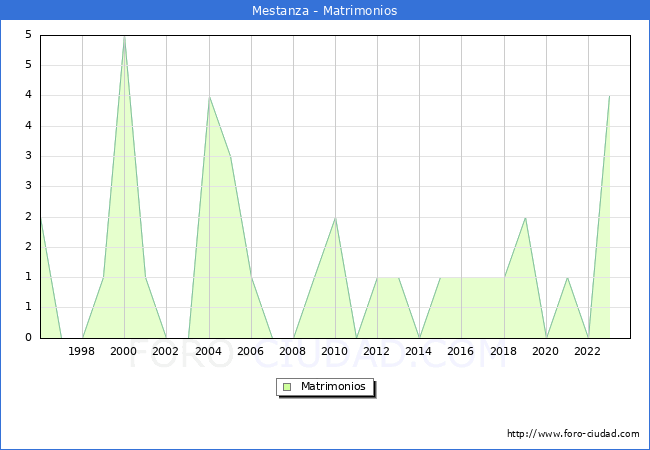Click the 2020 x-axis label
Image resolution: width=650 pixels, height=450 pixels.
coord(546,351)
